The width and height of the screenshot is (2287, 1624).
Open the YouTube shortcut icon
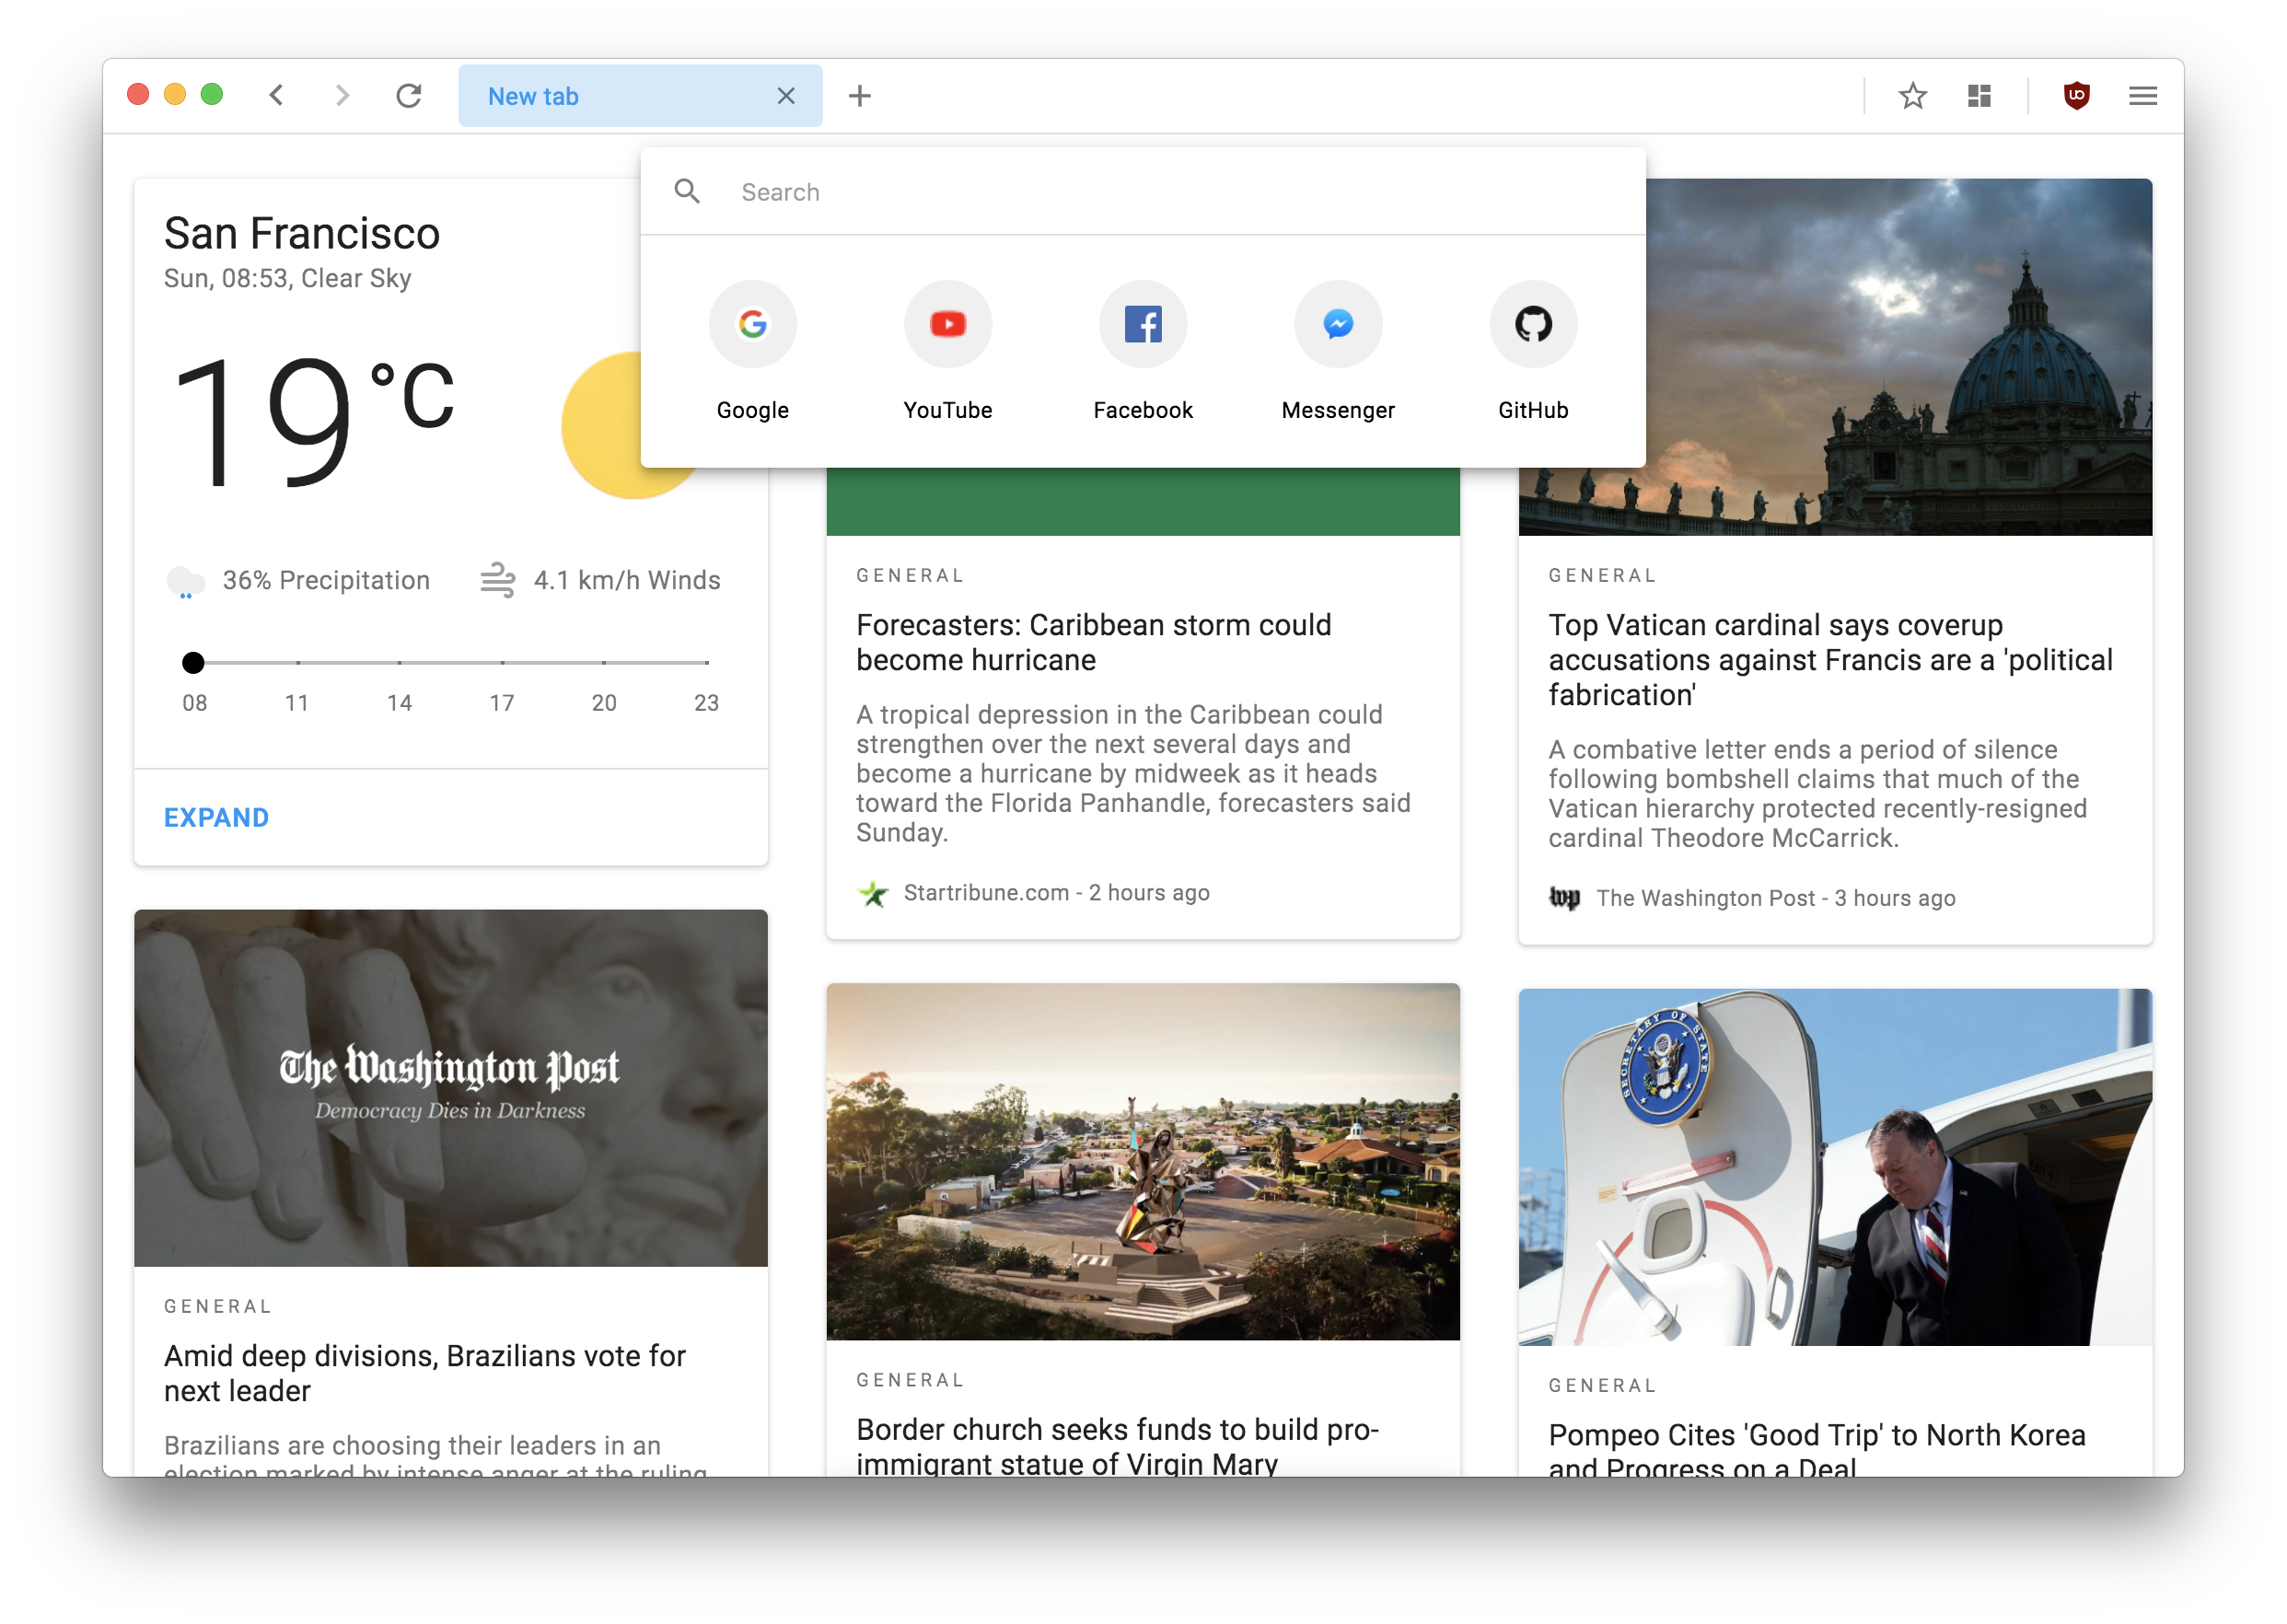point(947,324)
